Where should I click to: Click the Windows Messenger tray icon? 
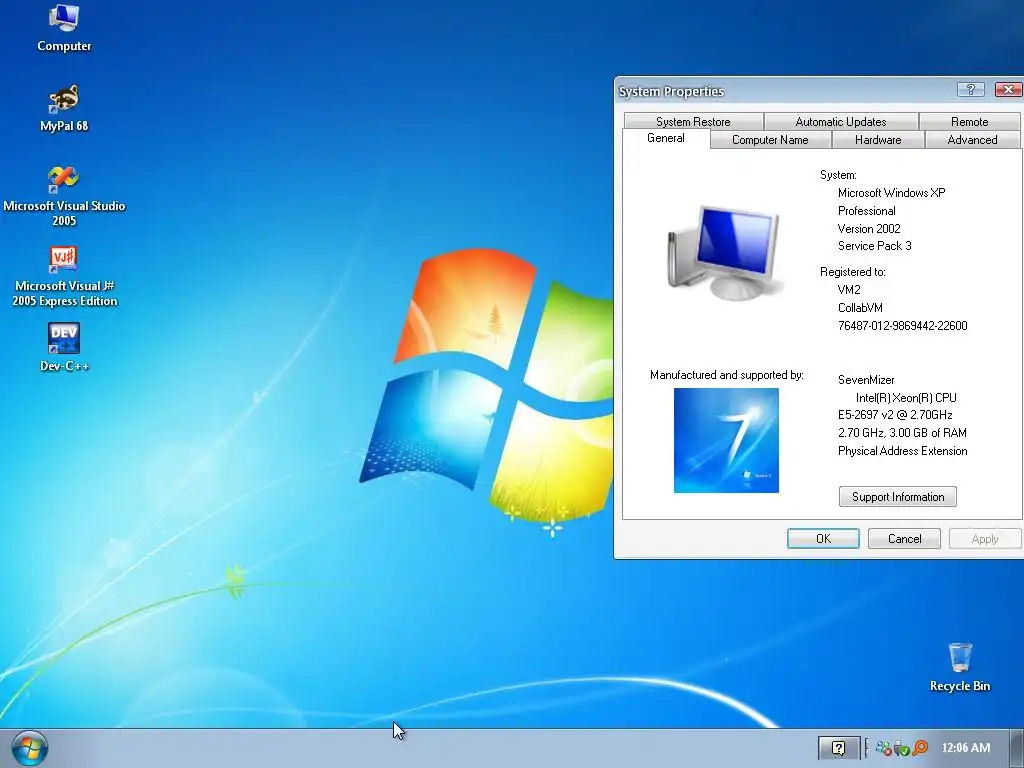883,748
